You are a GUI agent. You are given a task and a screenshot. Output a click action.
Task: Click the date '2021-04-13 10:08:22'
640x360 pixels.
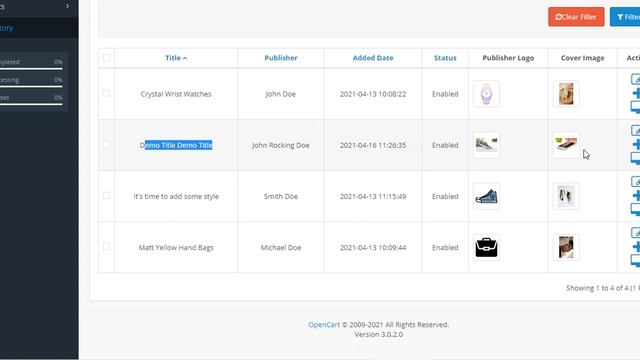pos(373,94)
